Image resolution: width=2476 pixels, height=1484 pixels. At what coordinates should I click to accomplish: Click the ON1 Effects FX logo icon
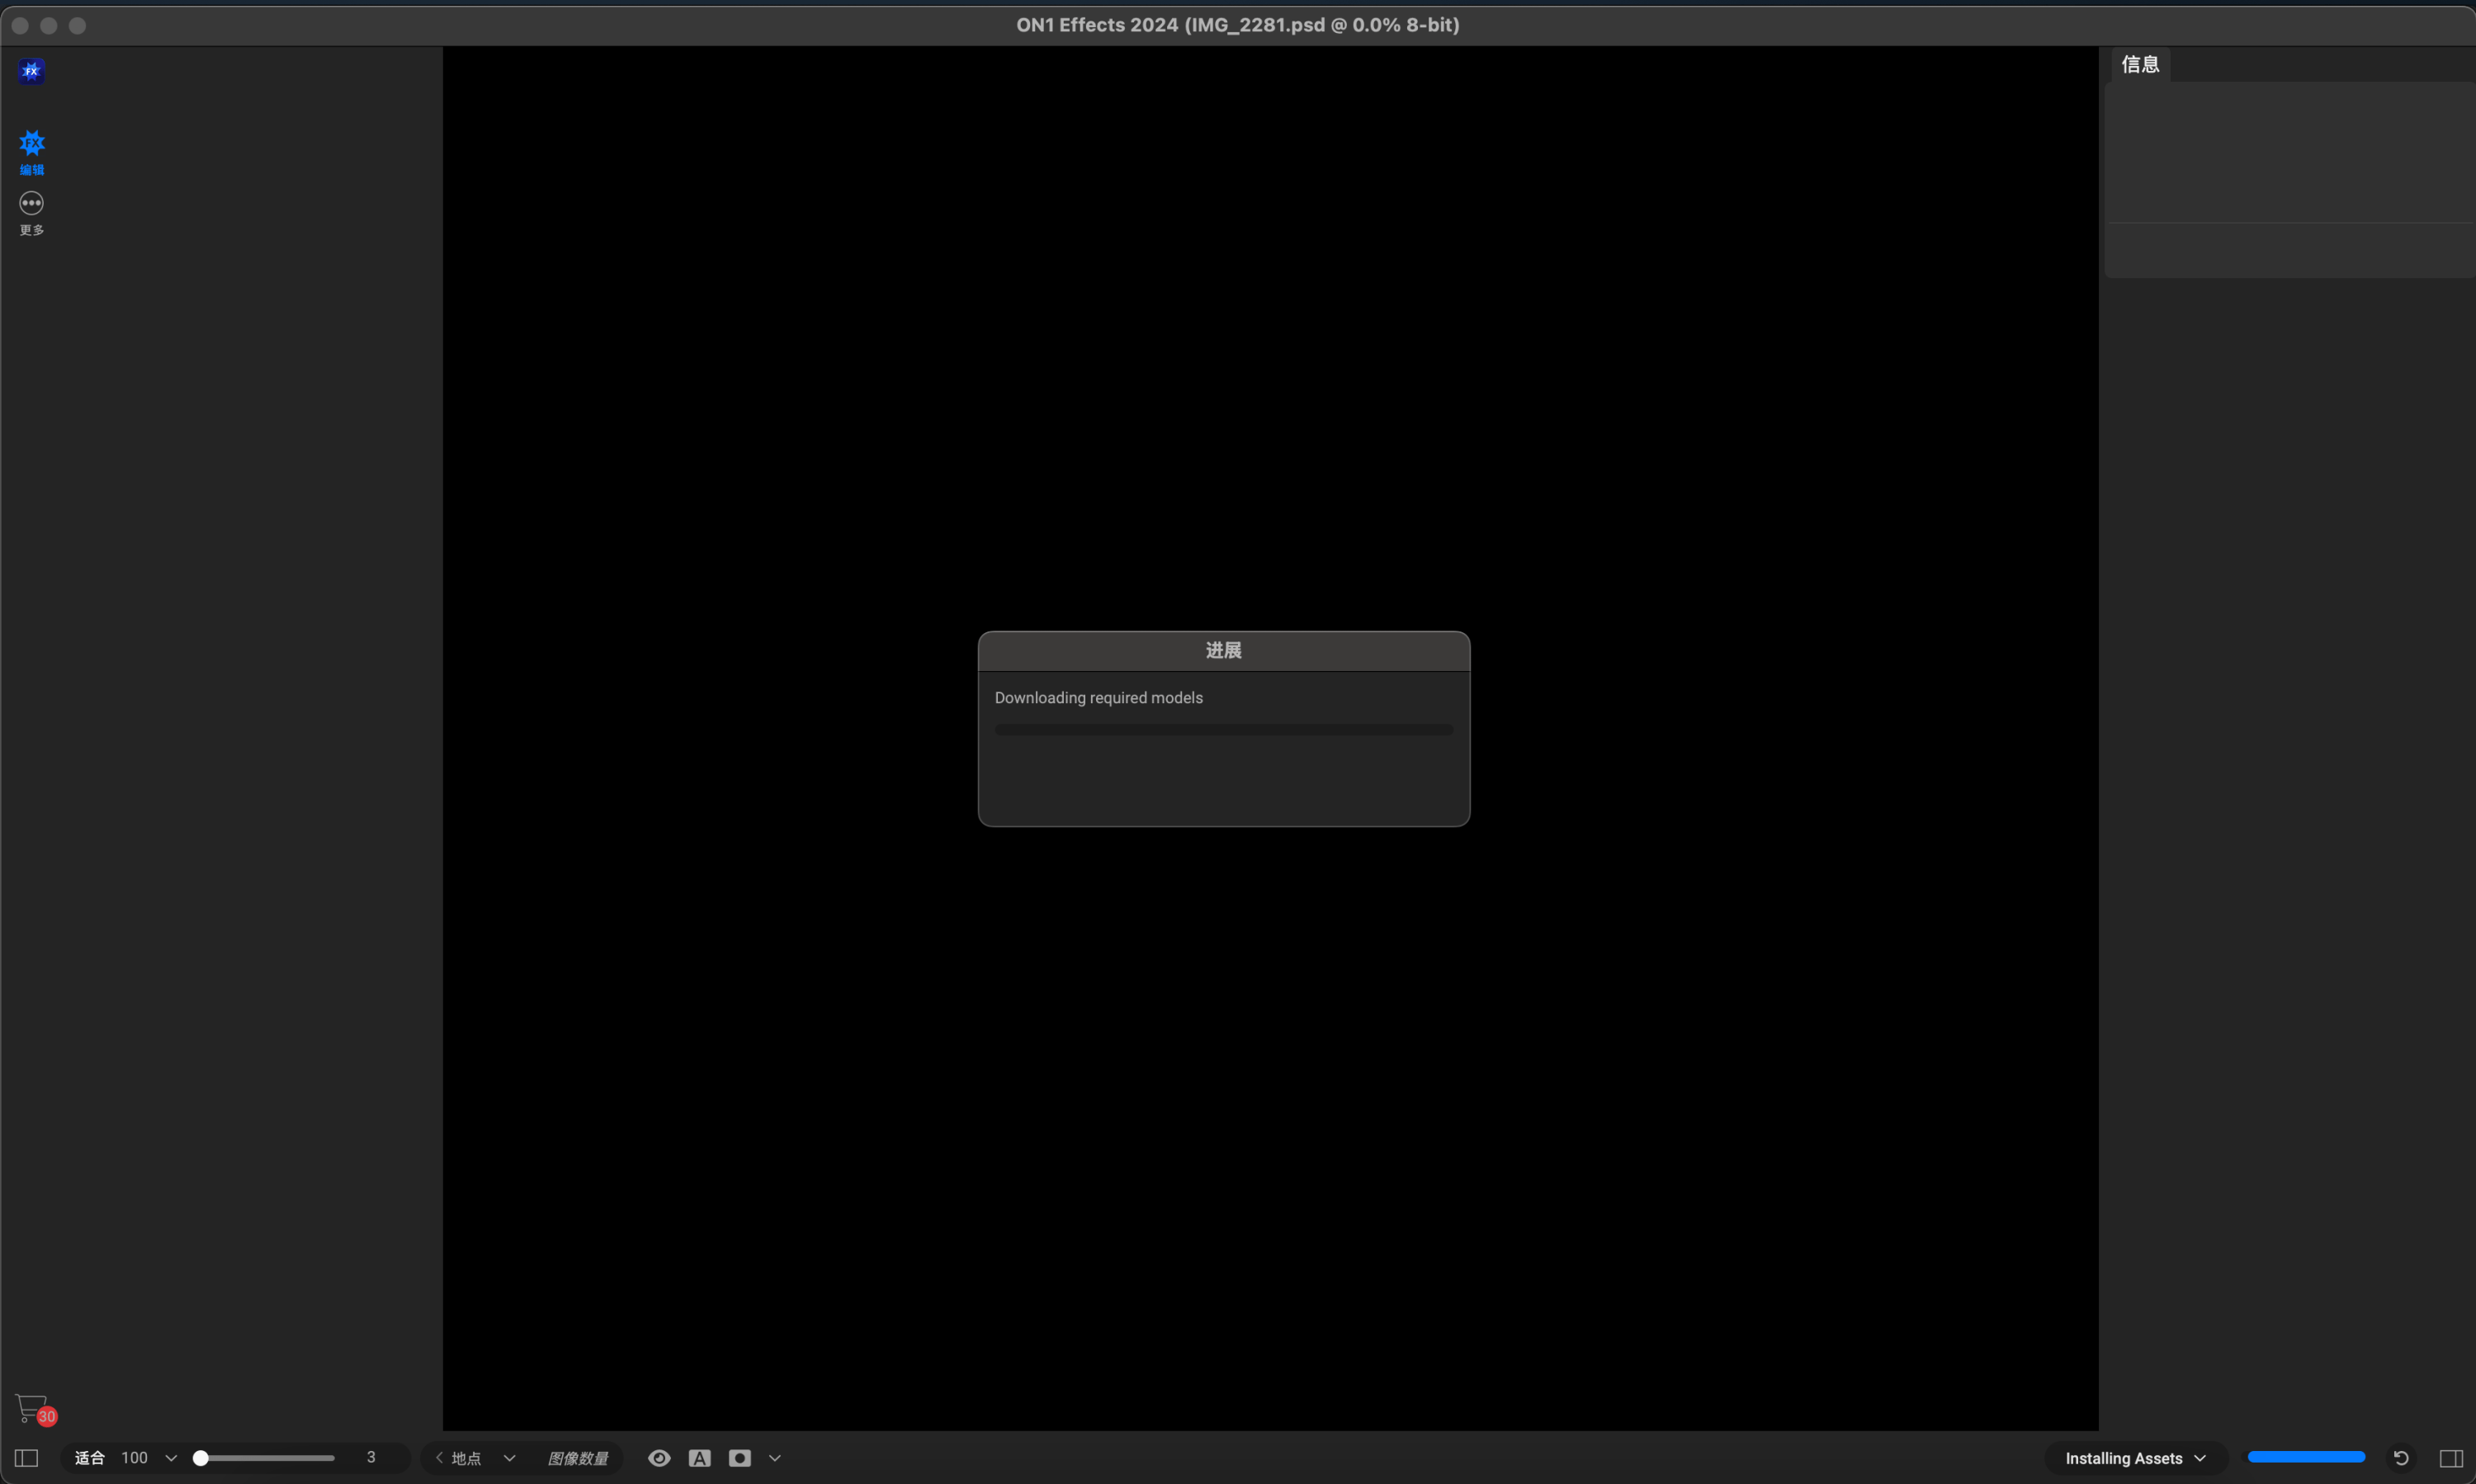31,71
